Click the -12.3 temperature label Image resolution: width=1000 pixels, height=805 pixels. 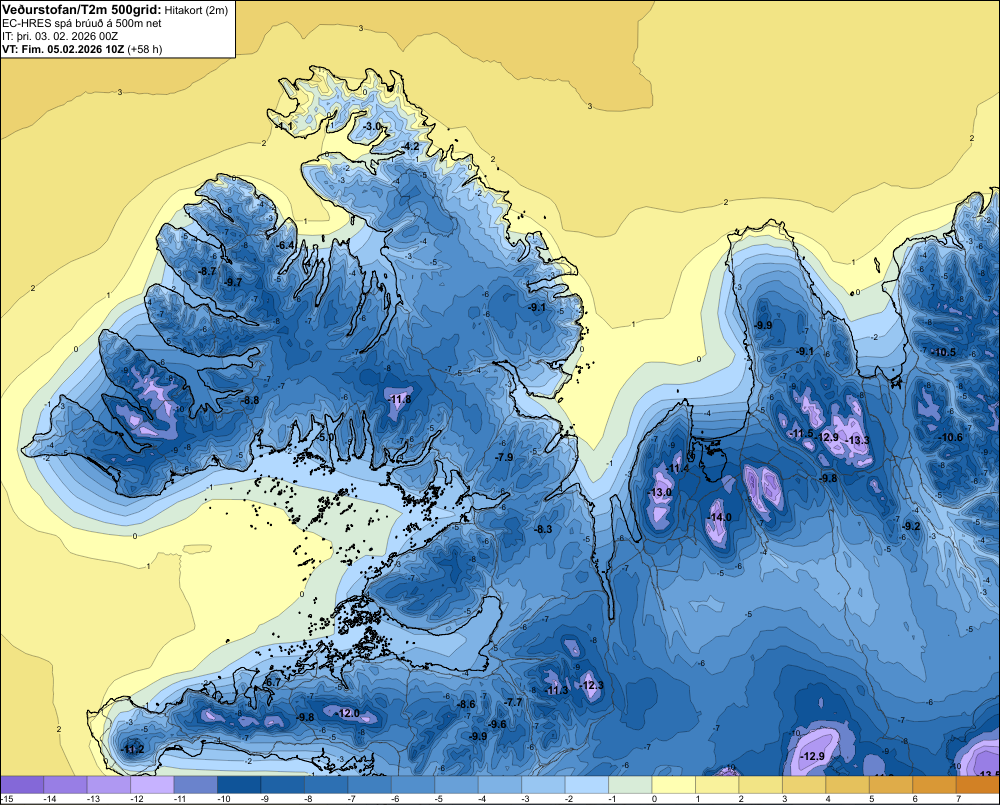pyautogui.click(x=591, y=685)
